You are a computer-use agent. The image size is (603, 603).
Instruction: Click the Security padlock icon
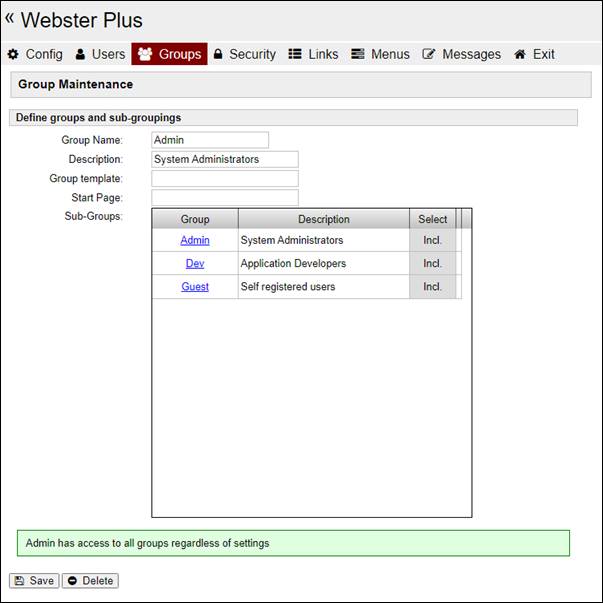pyautogui.click(x=218, y=54)
